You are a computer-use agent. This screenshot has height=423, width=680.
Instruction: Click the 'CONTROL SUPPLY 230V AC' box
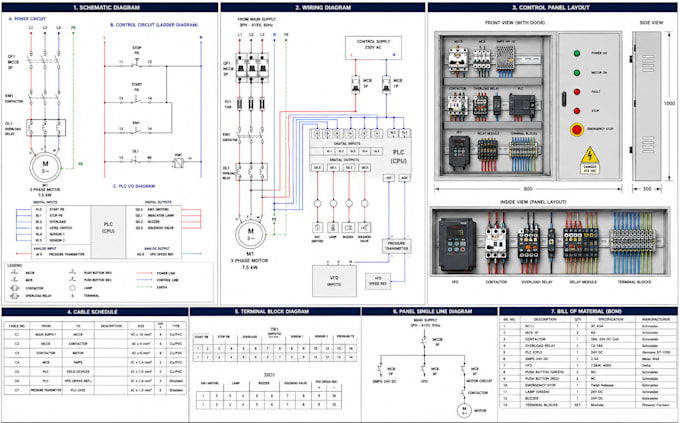pos(373,47)
